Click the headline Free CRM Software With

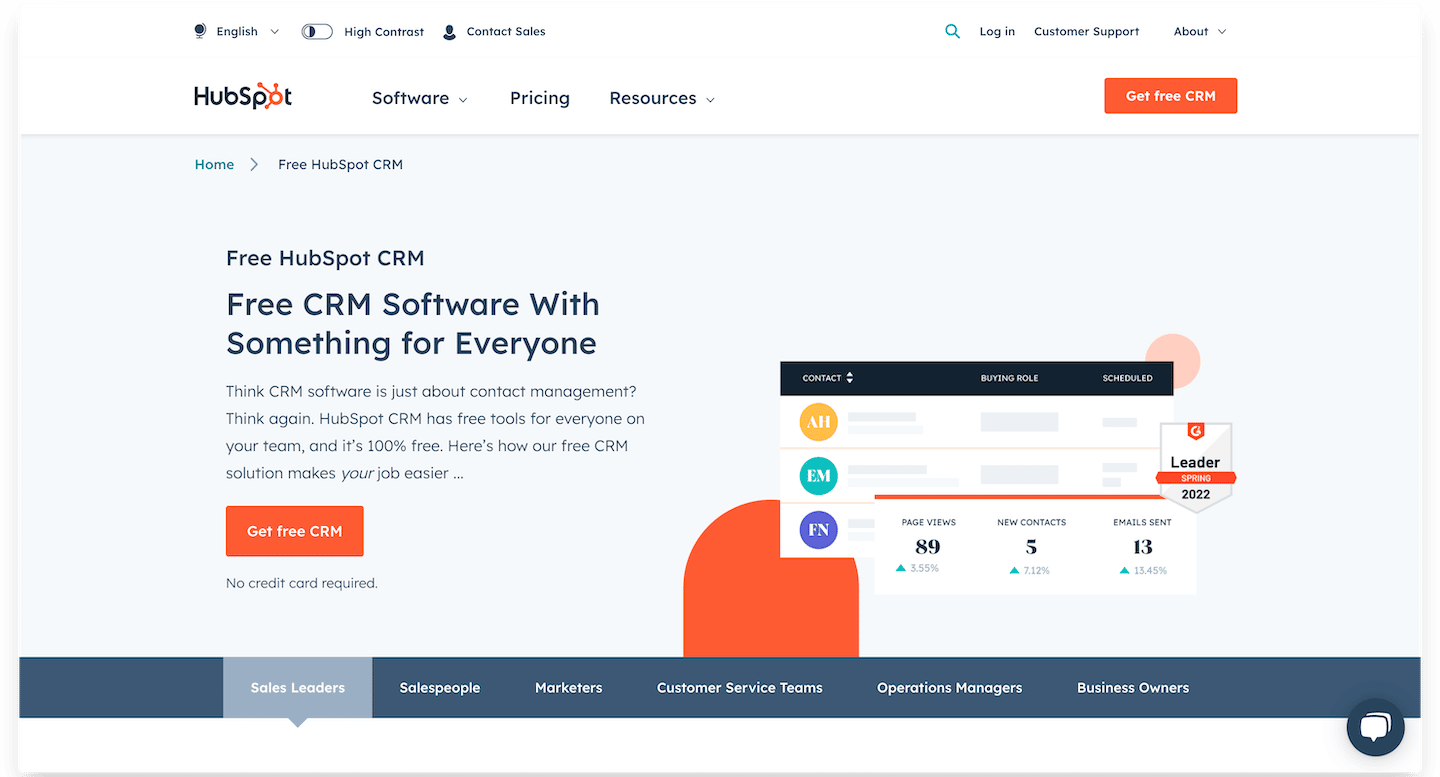[x=413, y=304]
